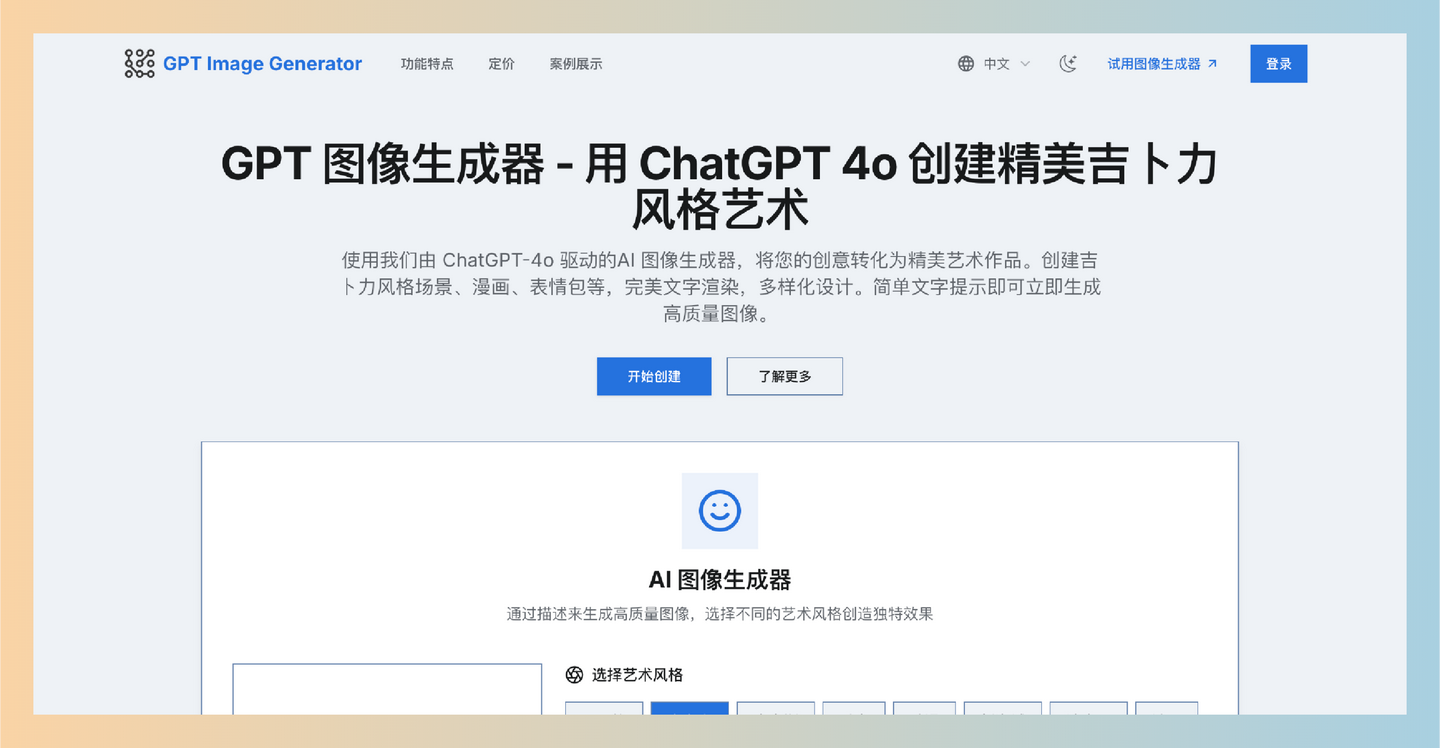Click the 选择艺术风格 label
This screenshot has height=748, width=1440.
click(637, 675)
